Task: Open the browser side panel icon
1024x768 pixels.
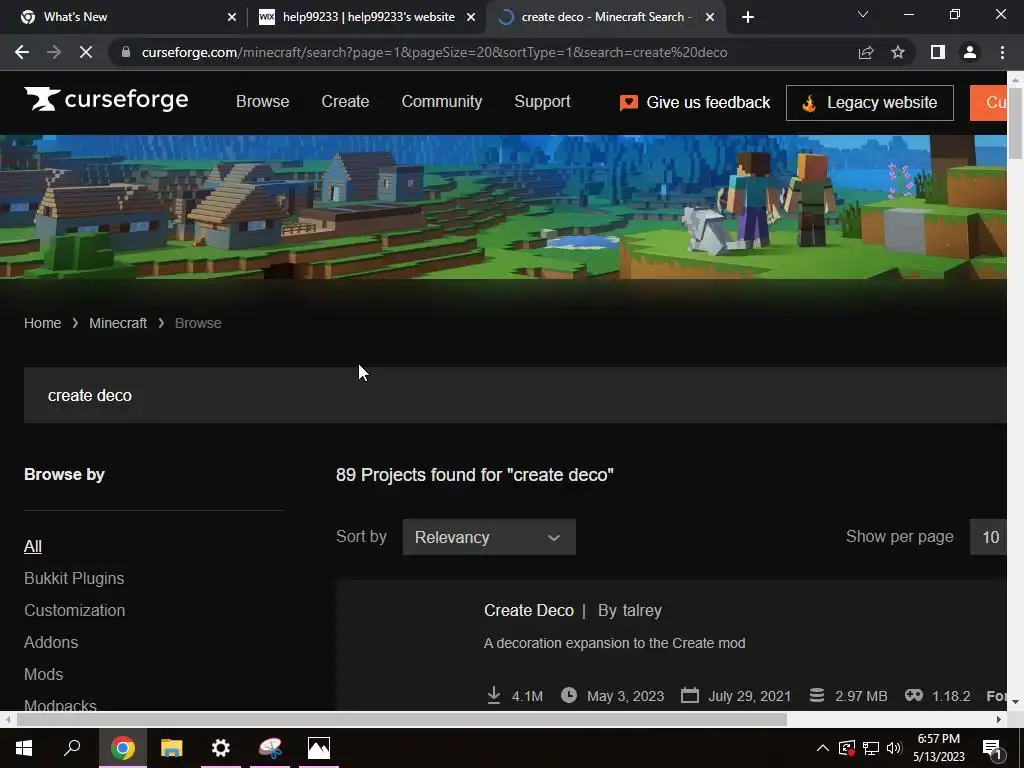Action: click(x=938, y=52)
